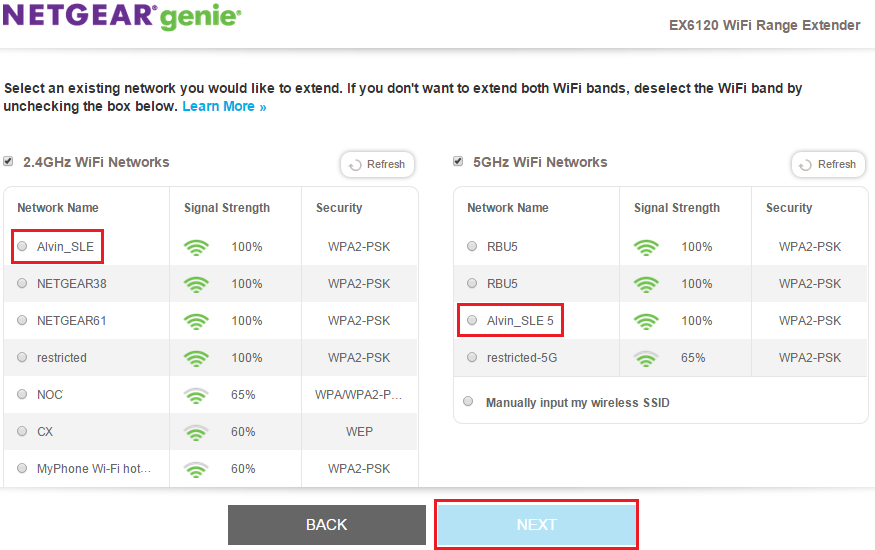This screenshot has height=550, width=875.
Task: Choose Manually input my wireless SSID
Action: (x=468, y=402)
